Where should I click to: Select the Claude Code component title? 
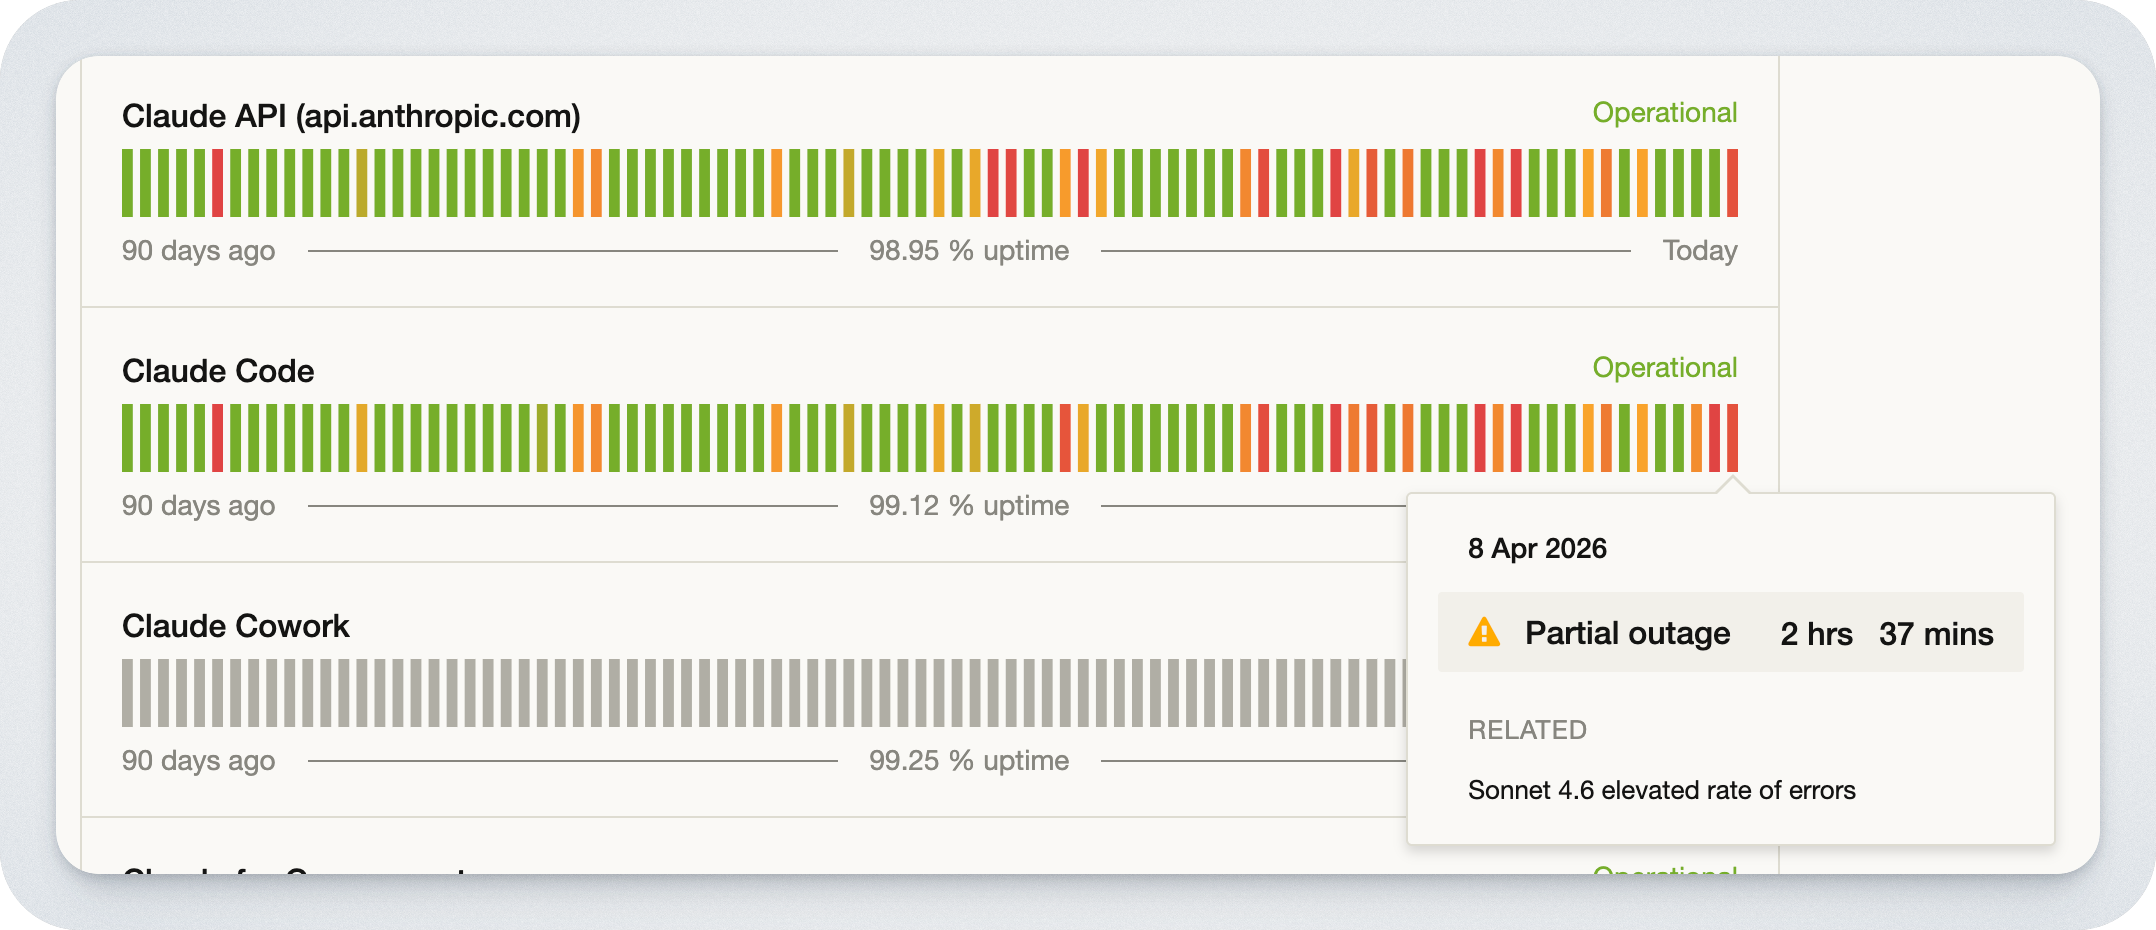(x=218, y=371)
